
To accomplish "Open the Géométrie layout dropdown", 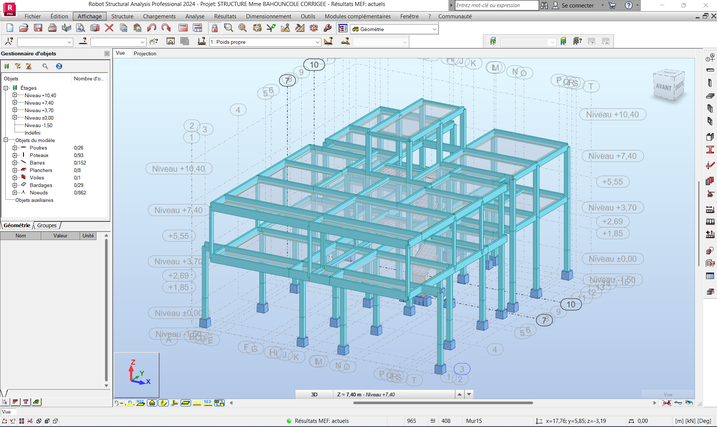I will (x=435, y=29).
